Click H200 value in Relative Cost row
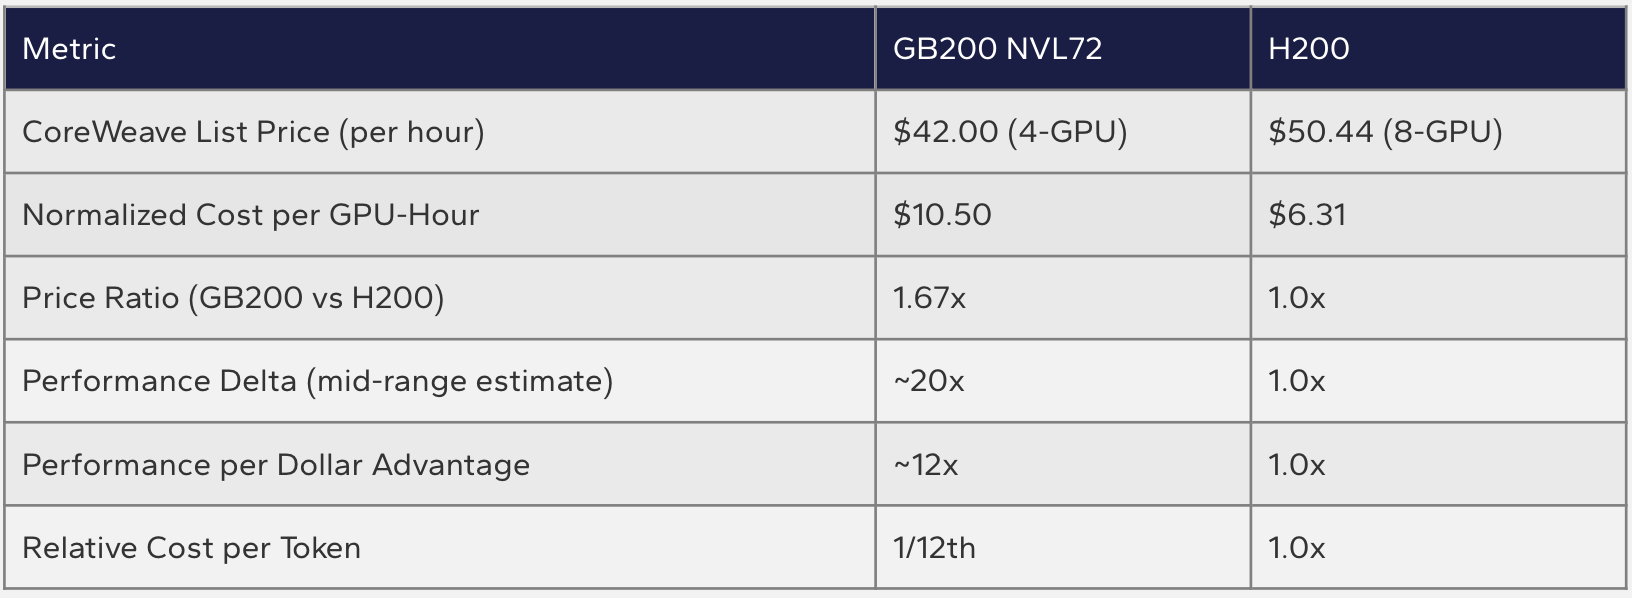The width and height of the screenshot is (1632, 598). (x=1296, y=548)
